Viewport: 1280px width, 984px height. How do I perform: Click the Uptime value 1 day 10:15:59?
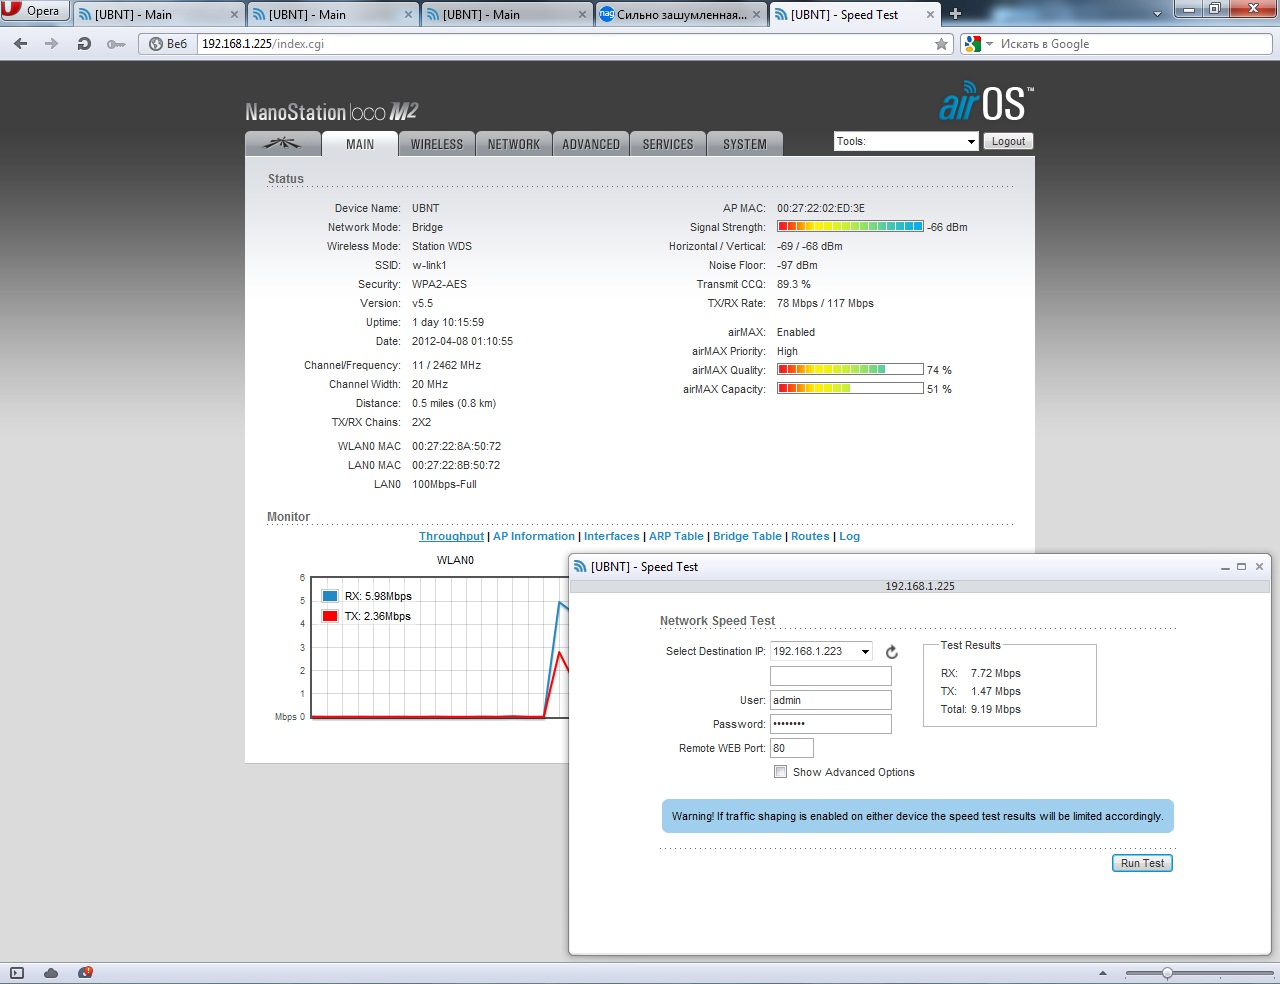tap(448, 322)
